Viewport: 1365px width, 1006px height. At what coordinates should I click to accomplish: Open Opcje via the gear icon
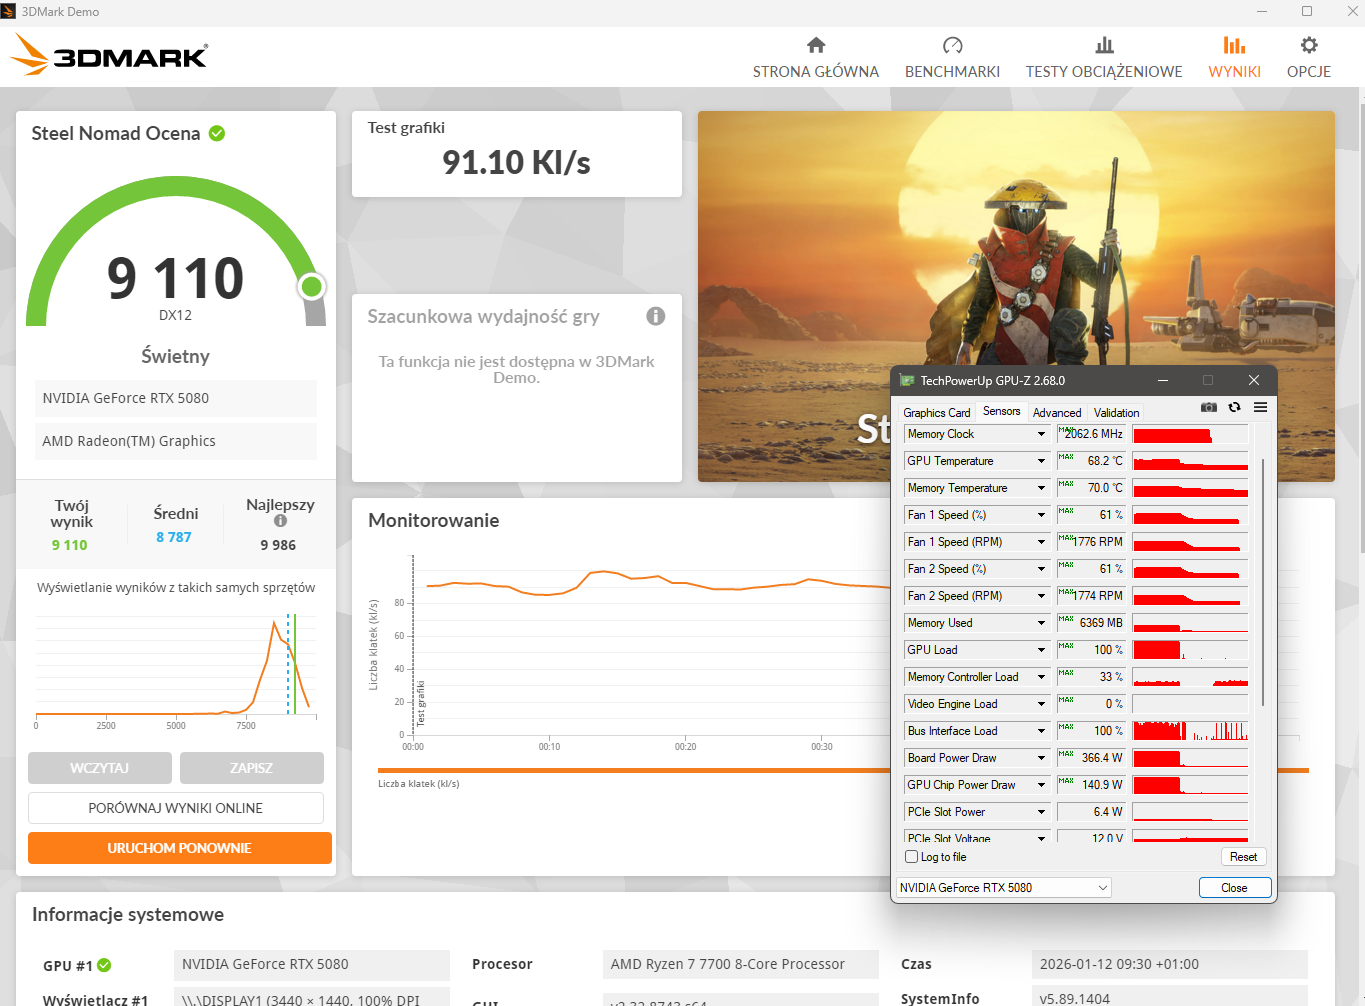tap(1308, 45)
